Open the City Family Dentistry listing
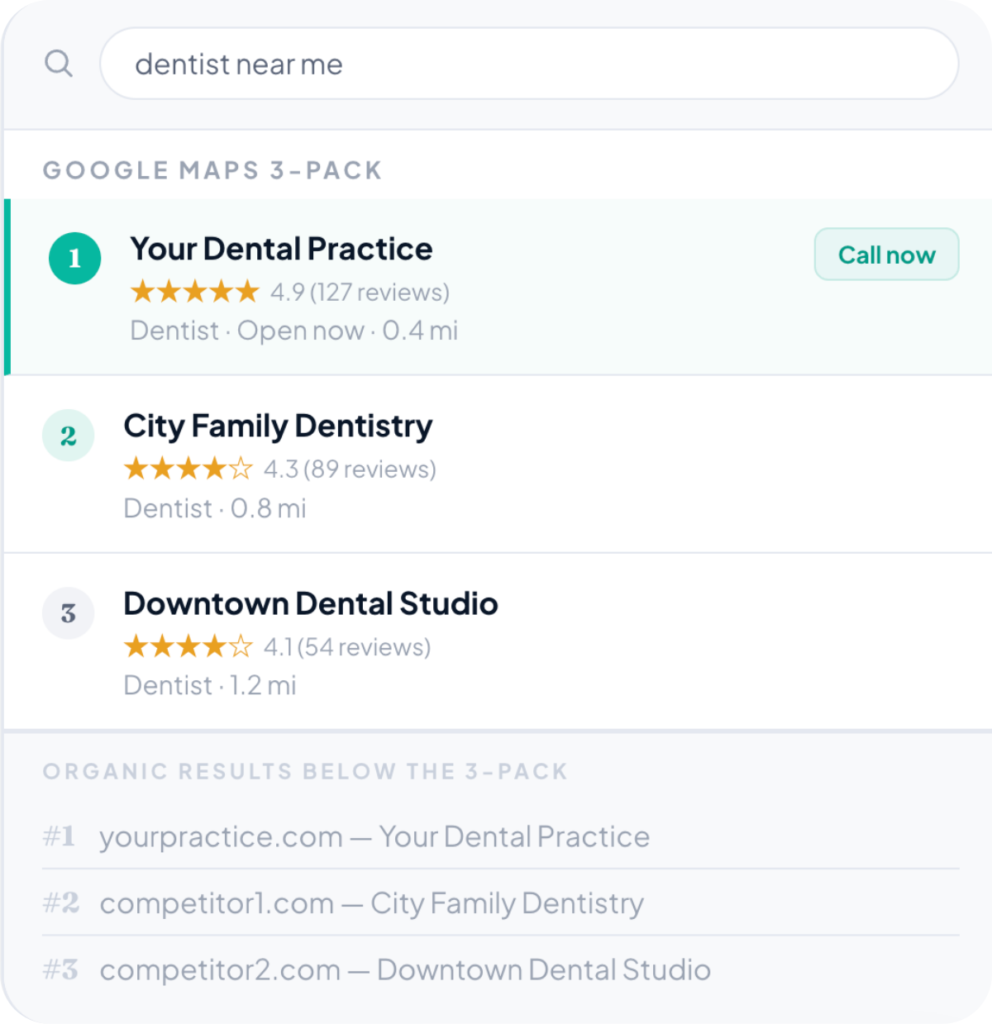Image resolution: width=992 pixels, height=1024 pixels. click(x=278, y=426)
